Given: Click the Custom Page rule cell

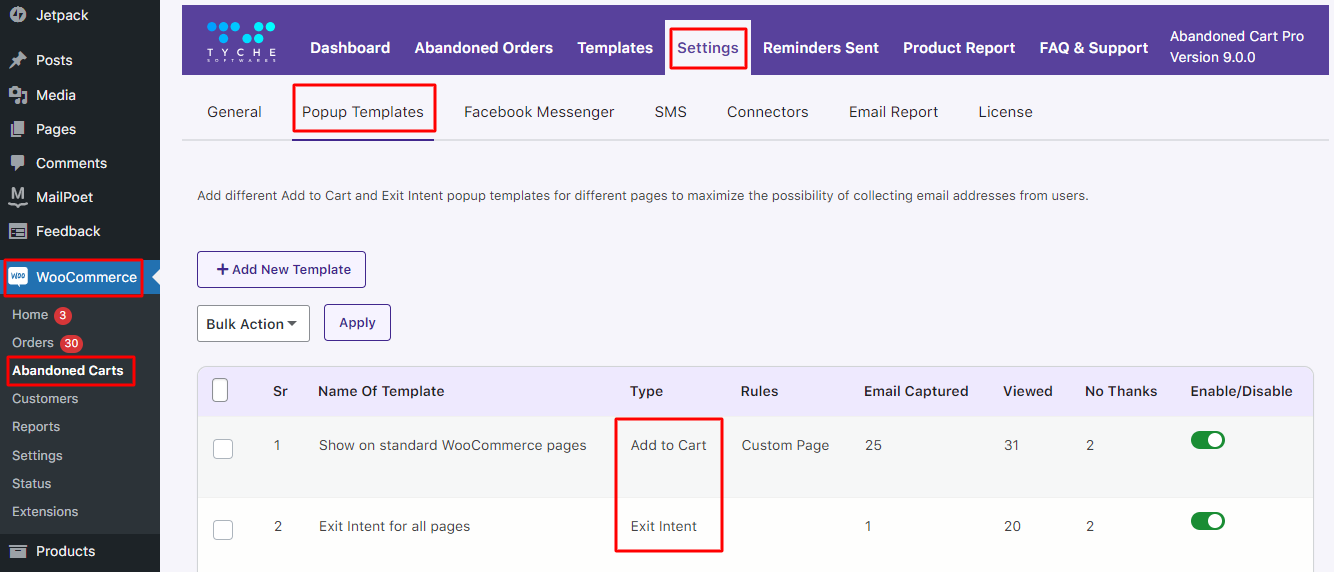Looking at the screenshot, I should pos(785,445).
